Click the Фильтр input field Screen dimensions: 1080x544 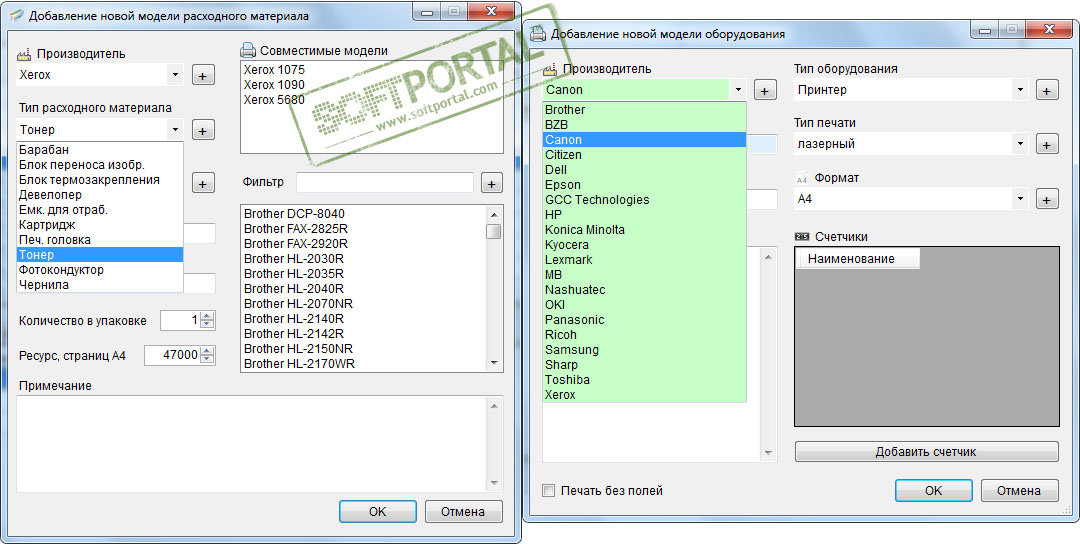click(x=384, y=183)
